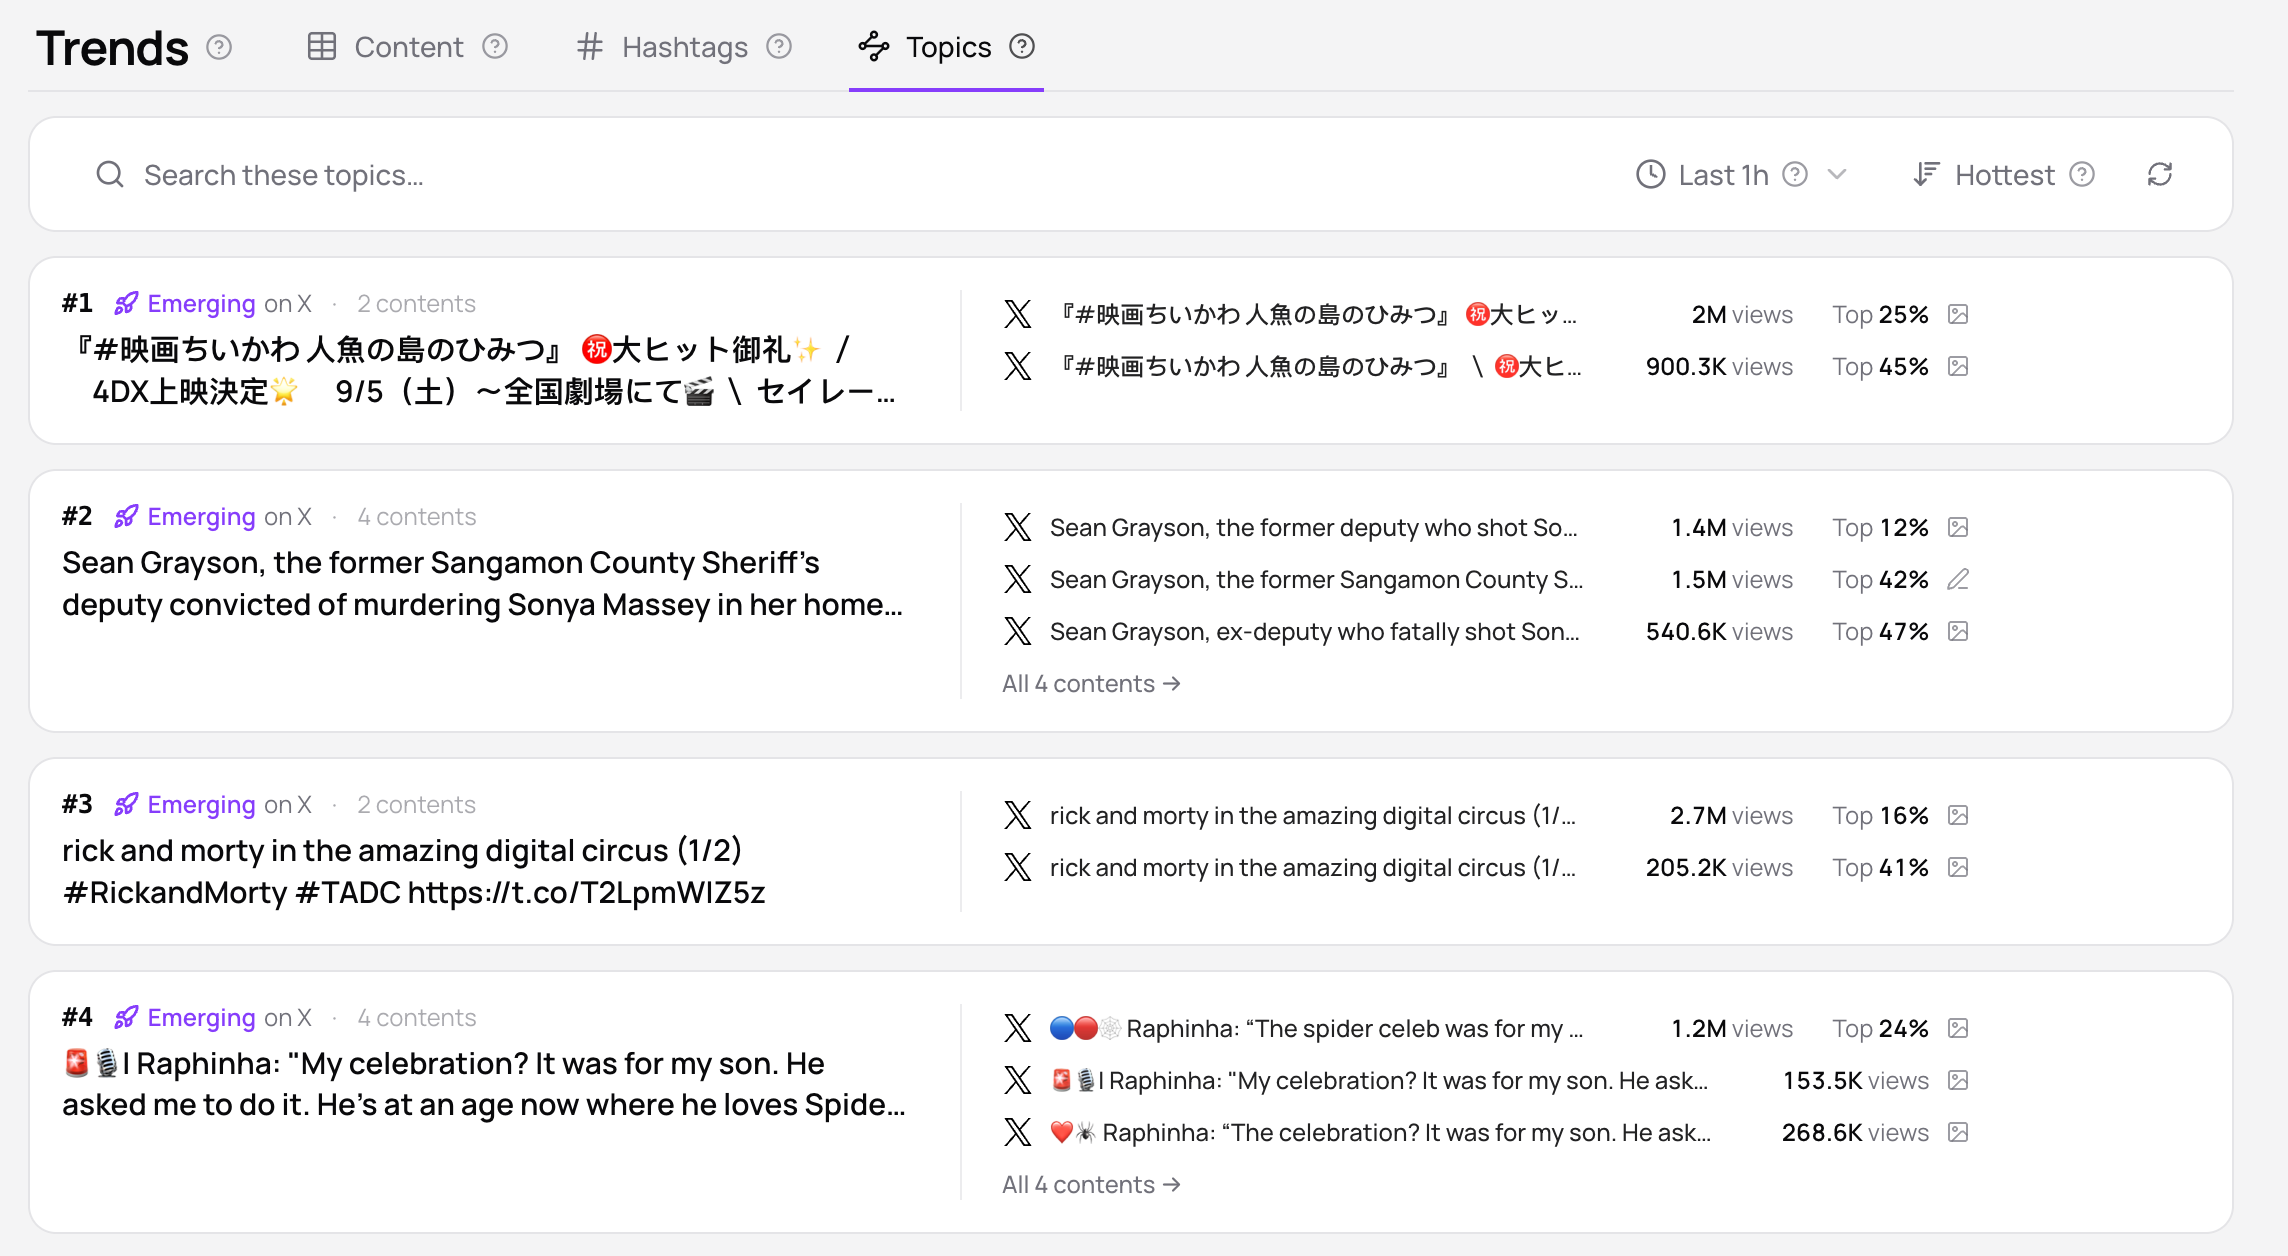Open the Last 1h time range dropdown

pos(1741,175)
